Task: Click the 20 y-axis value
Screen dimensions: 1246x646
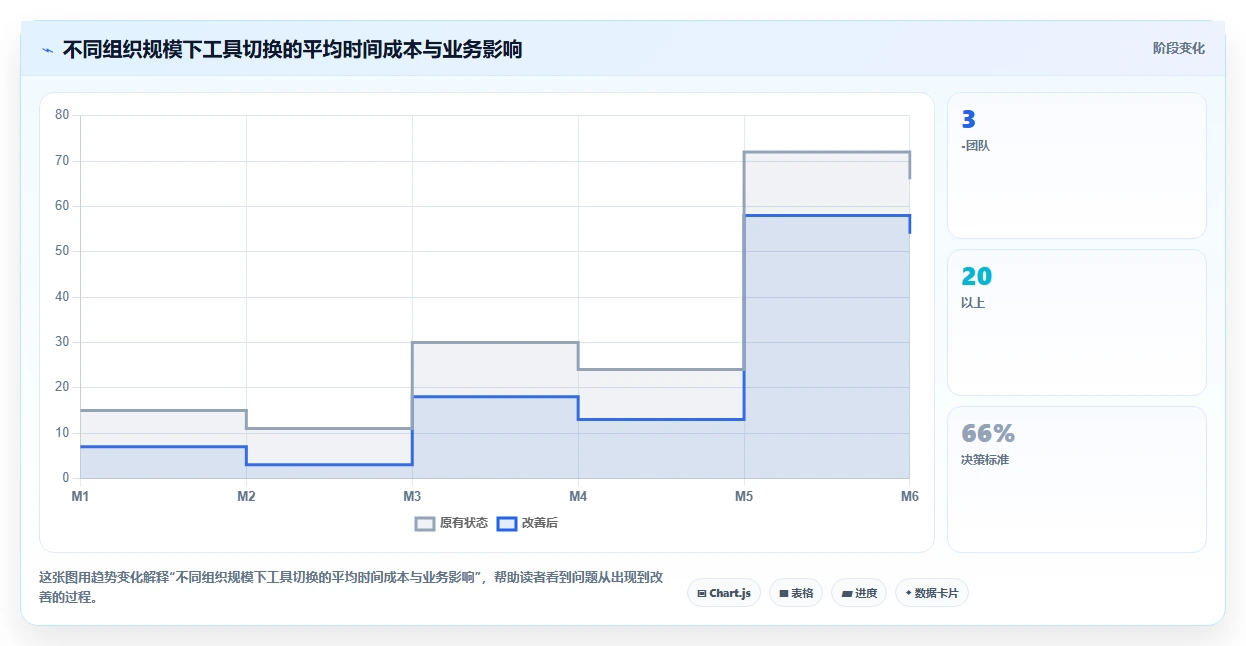Action: pyautogui.click(x=62, y=387)
